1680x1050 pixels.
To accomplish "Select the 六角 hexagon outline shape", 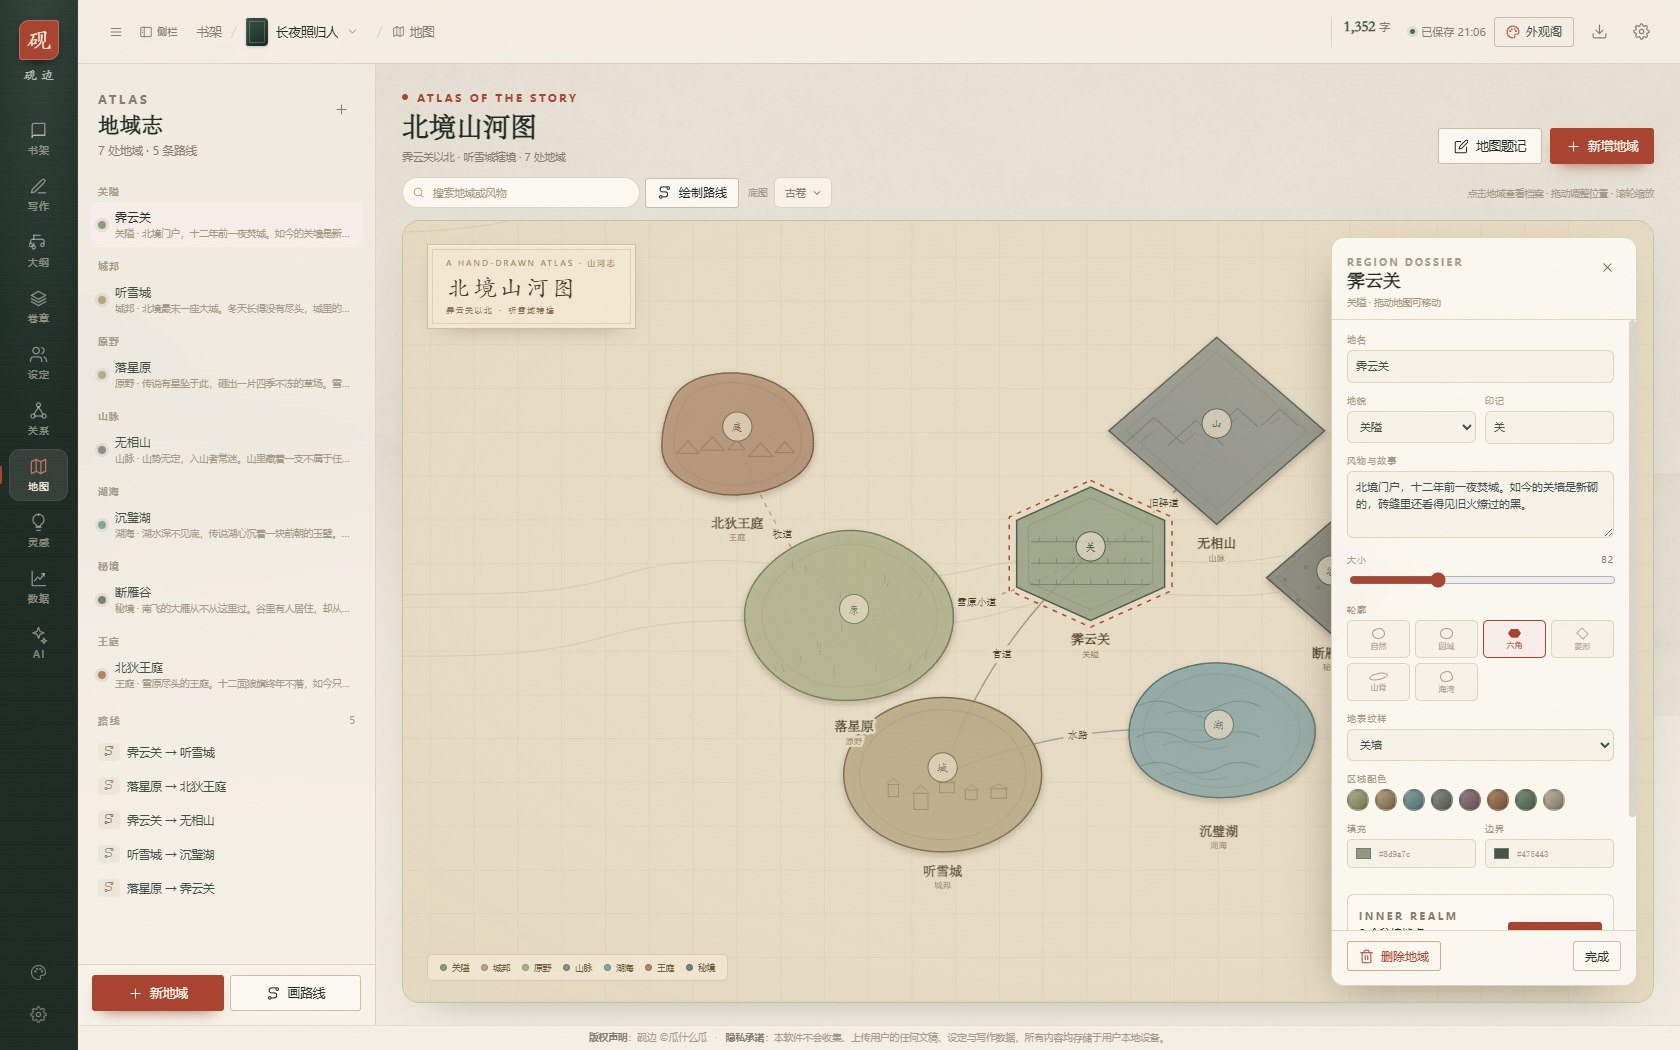I will [x=1514, y=638].
